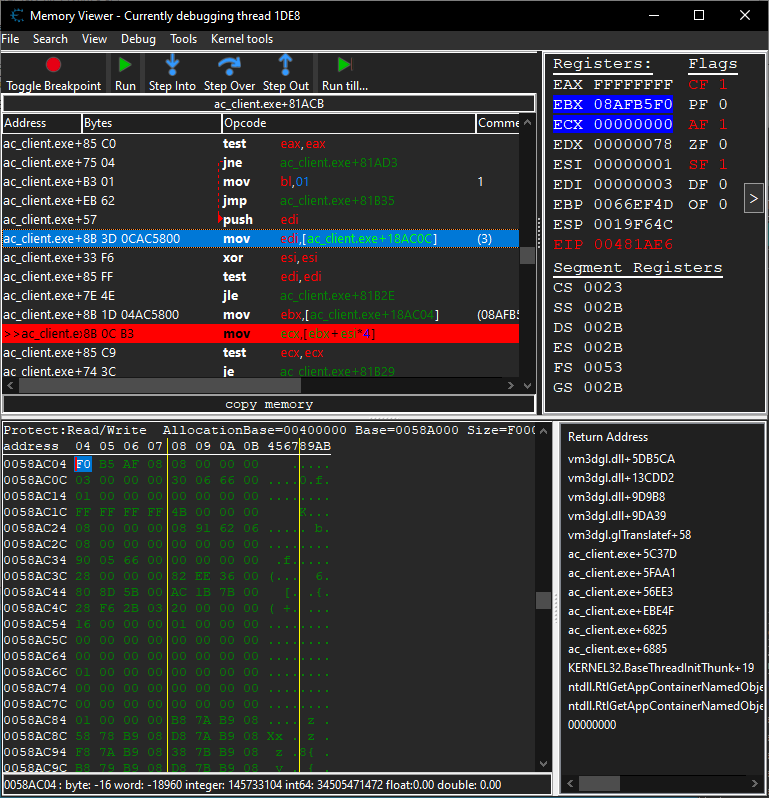This screenshot has width=769, height=798.
Task: Select the vm3dgl.glTranslatef+58 return address
Action: 629,535
